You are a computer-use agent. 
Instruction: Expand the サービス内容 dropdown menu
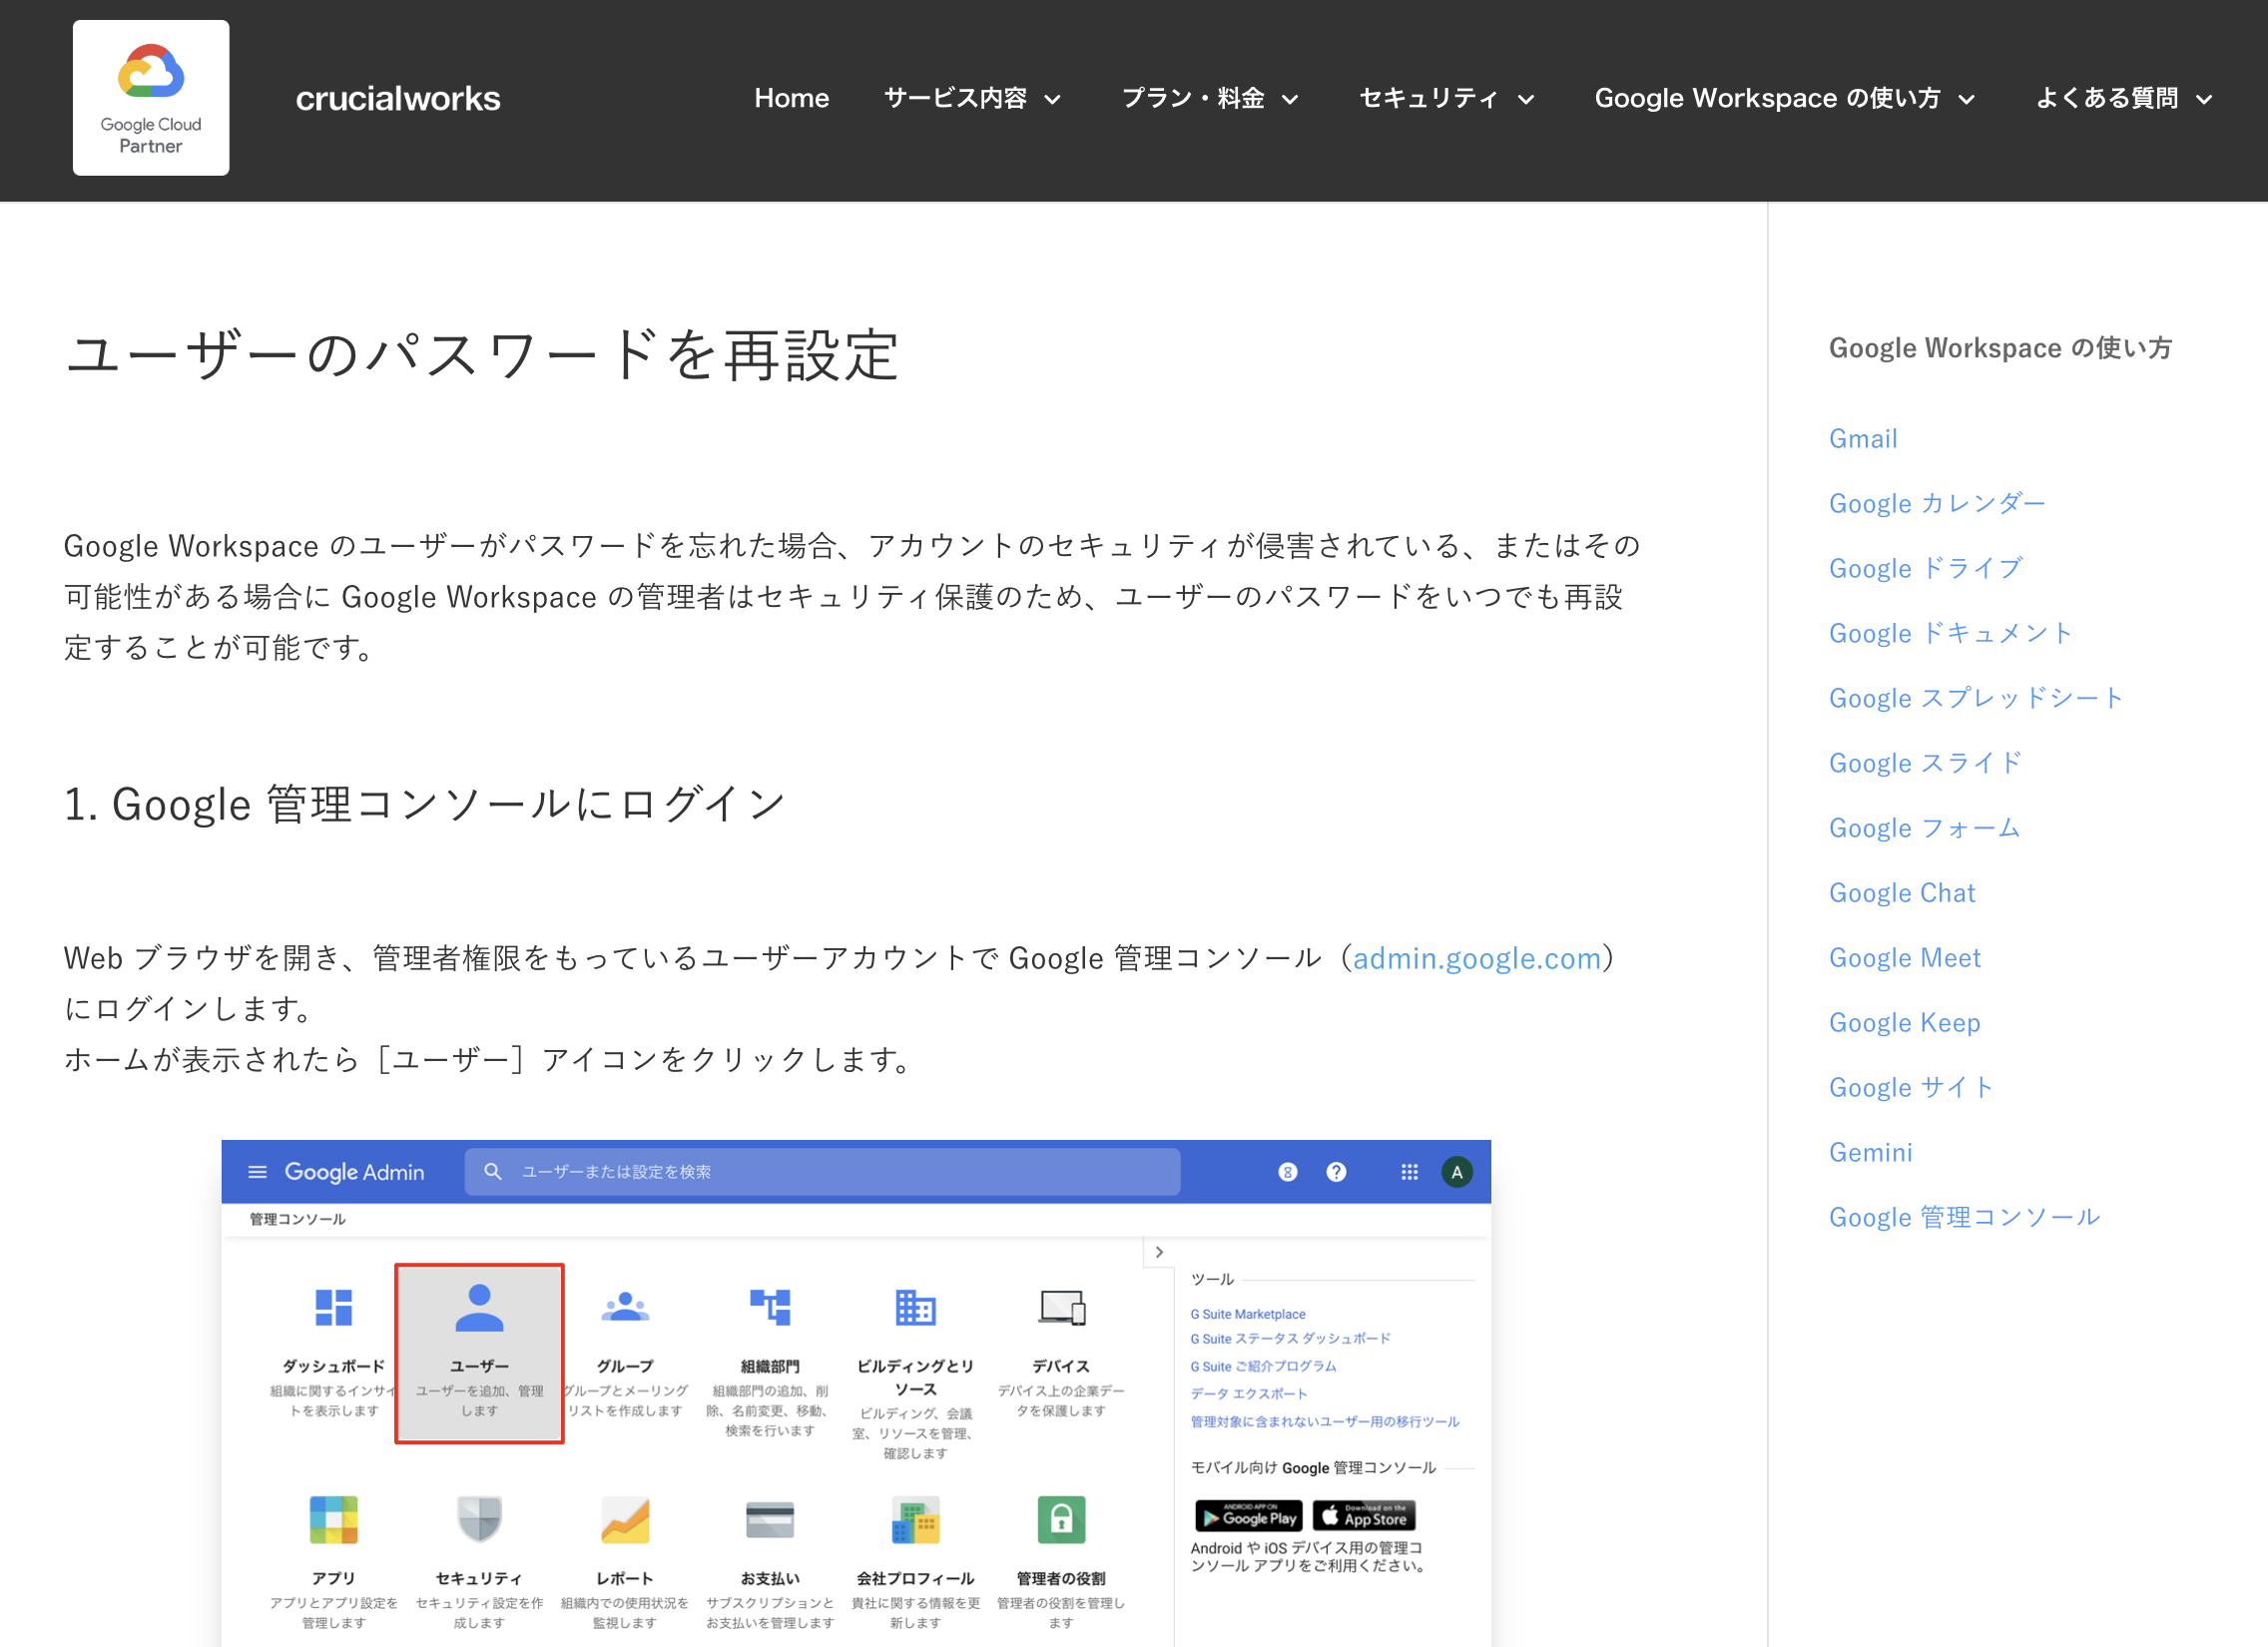[x=972, y=98]
